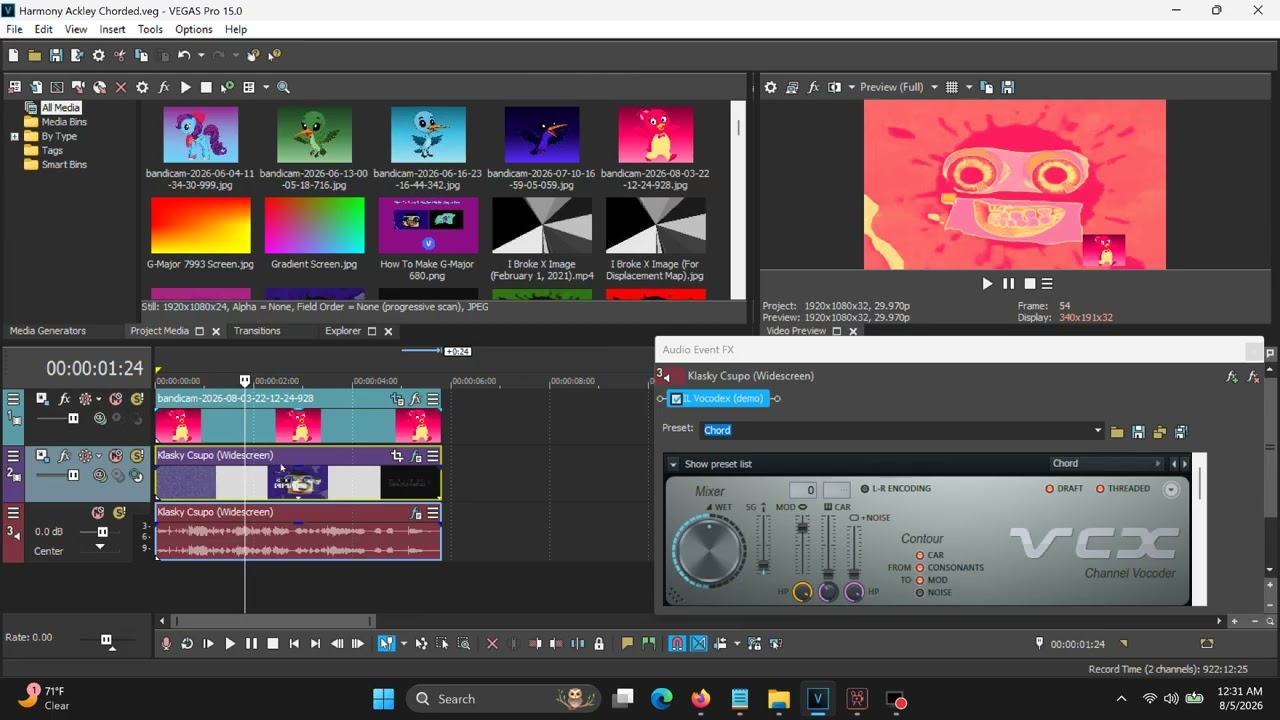The image size is (1280, 720).
Task: Open Event Pan/Crop on Klasky Csupo video event
Action: coord(397,456)
